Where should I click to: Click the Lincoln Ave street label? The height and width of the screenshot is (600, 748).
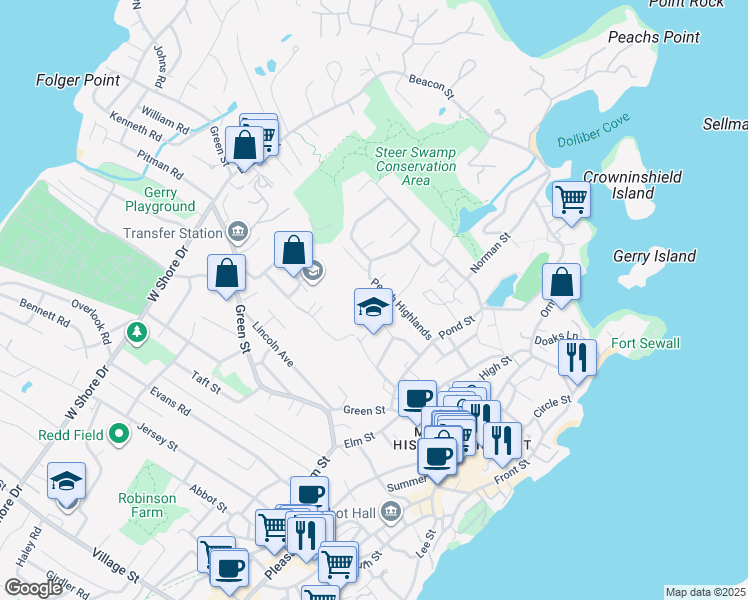point(272,344)
